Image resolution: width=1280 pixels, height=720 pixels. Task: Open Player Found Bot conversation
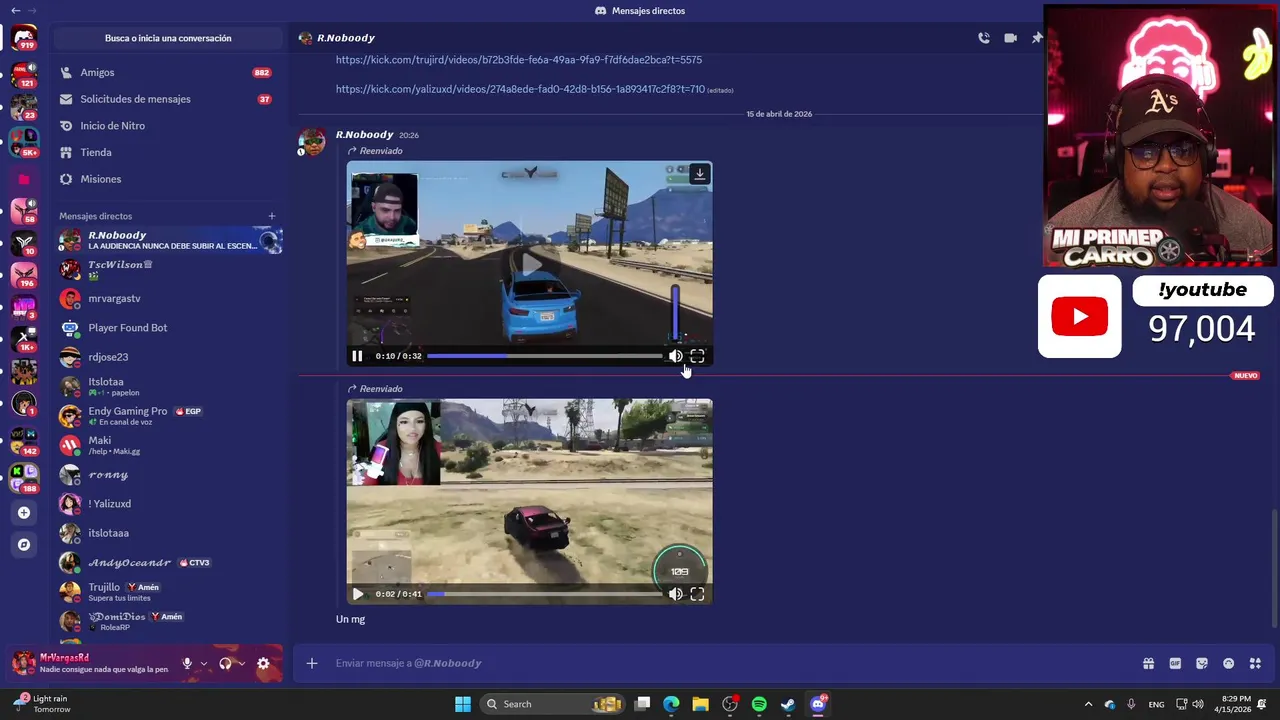(x=168, y=328)
